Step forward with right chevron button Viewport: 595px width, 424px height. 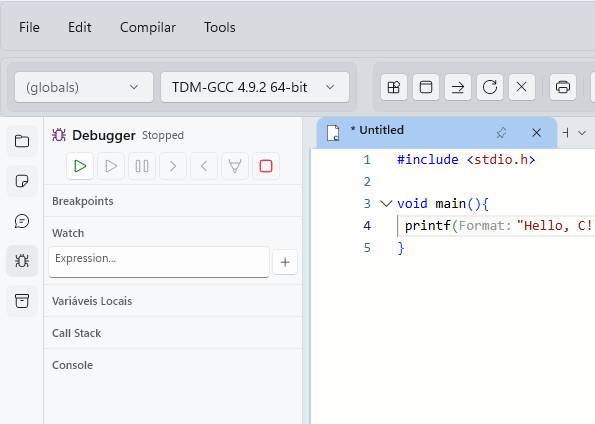[173, 166]
